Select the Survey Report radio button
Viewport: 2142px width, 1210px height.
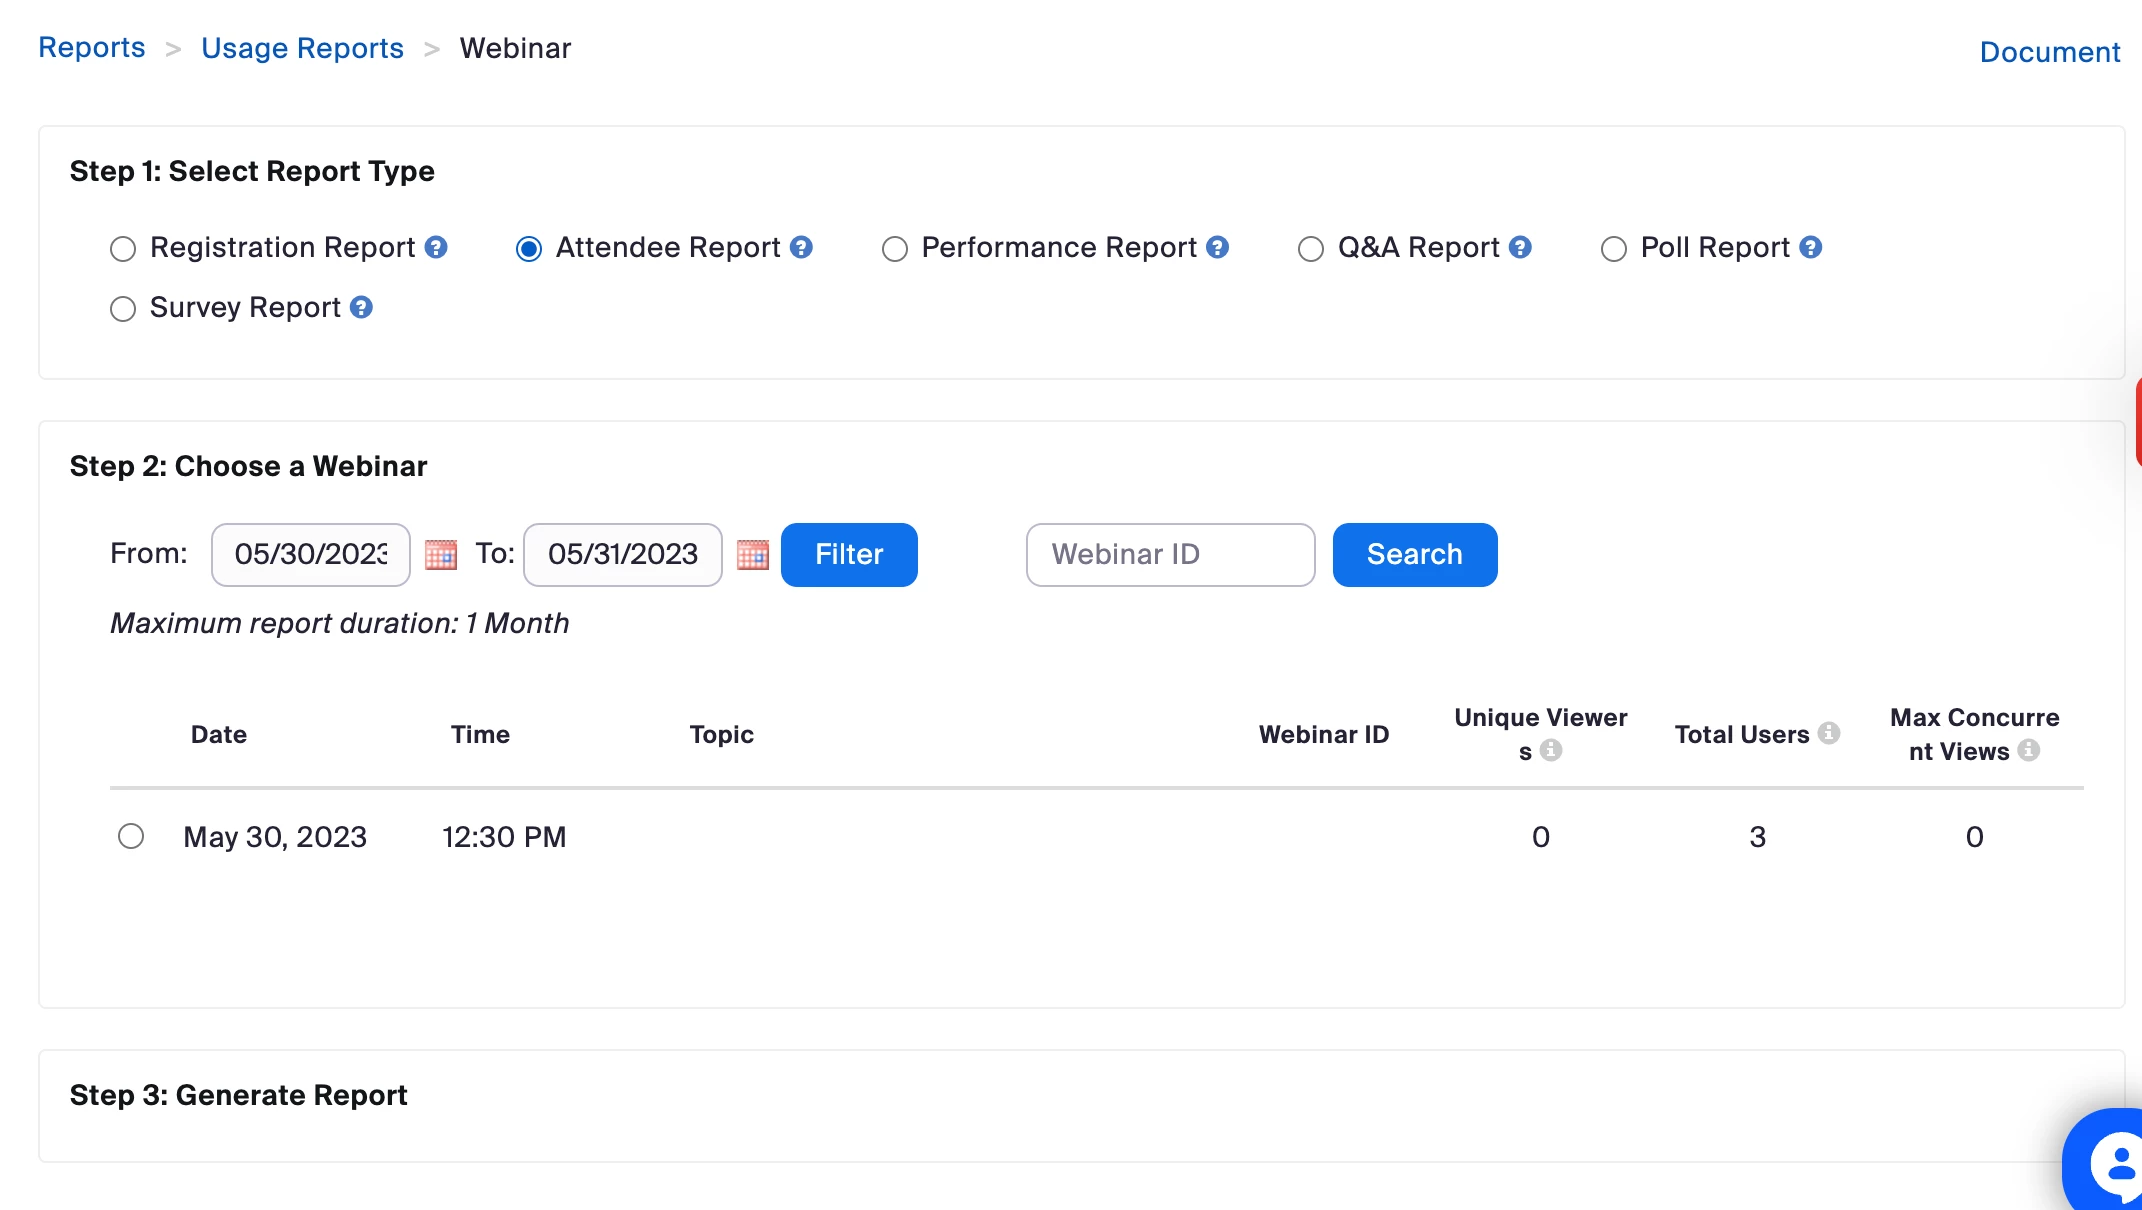[123, 308]
